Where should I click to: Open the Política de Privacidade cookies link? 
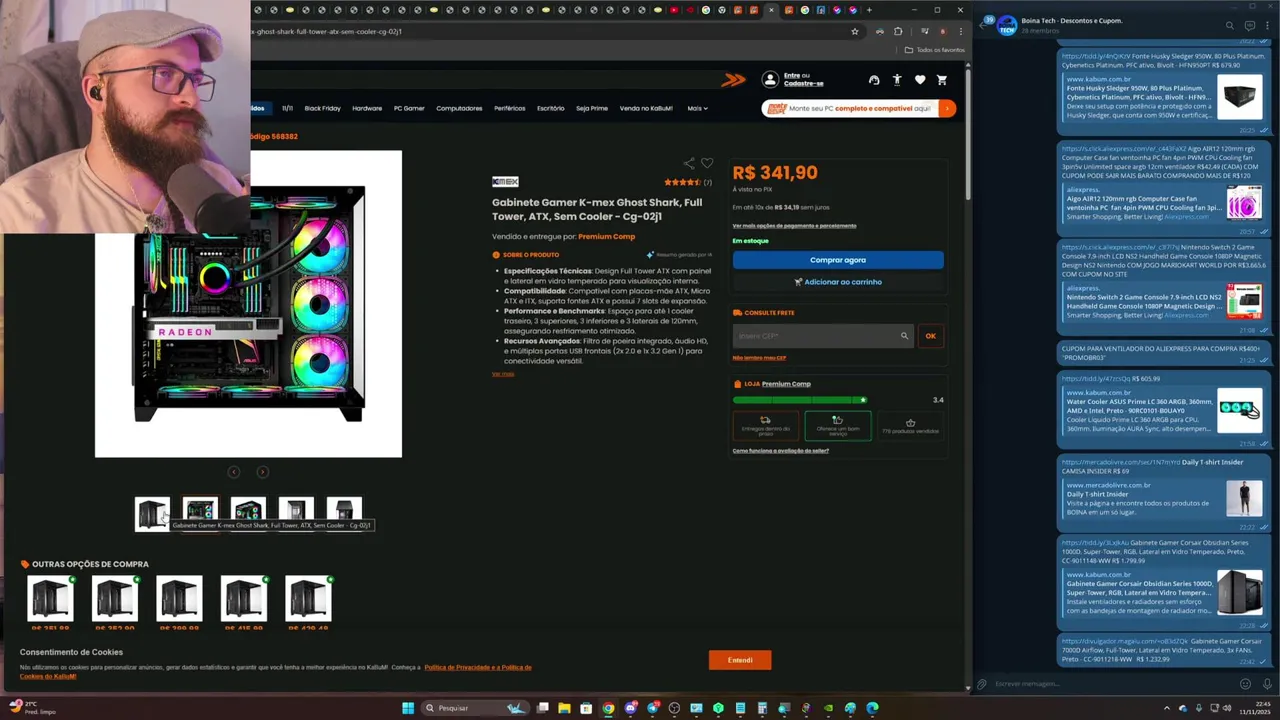(x=477, y=667)
